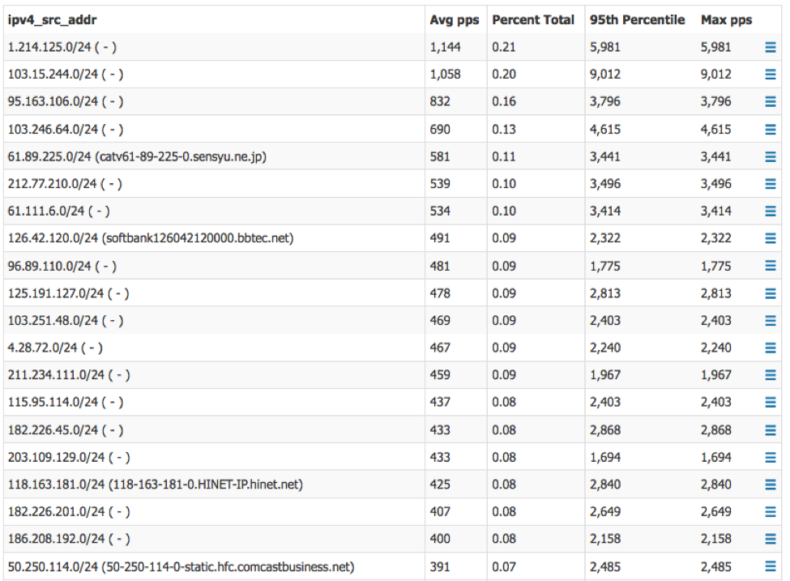
Task: Click the 182.226.45.0/24 address entry
Action: [65, 430]
